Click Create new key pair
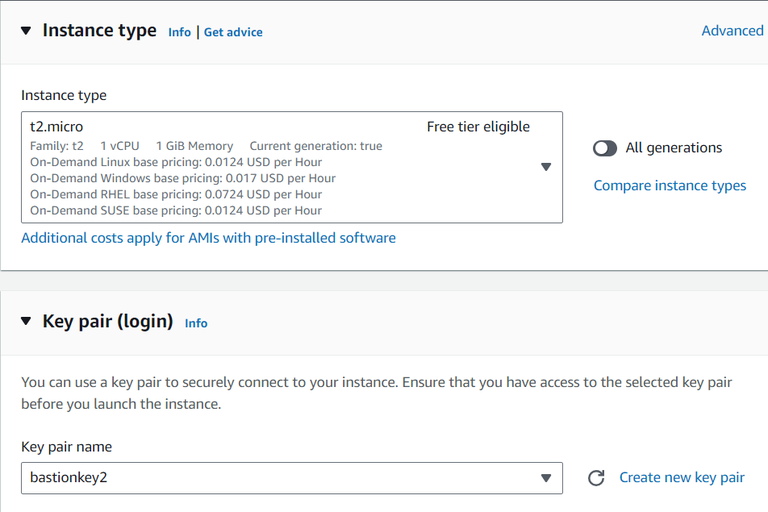This screenshot has height=512, width=768. click(x=682, y=477)
